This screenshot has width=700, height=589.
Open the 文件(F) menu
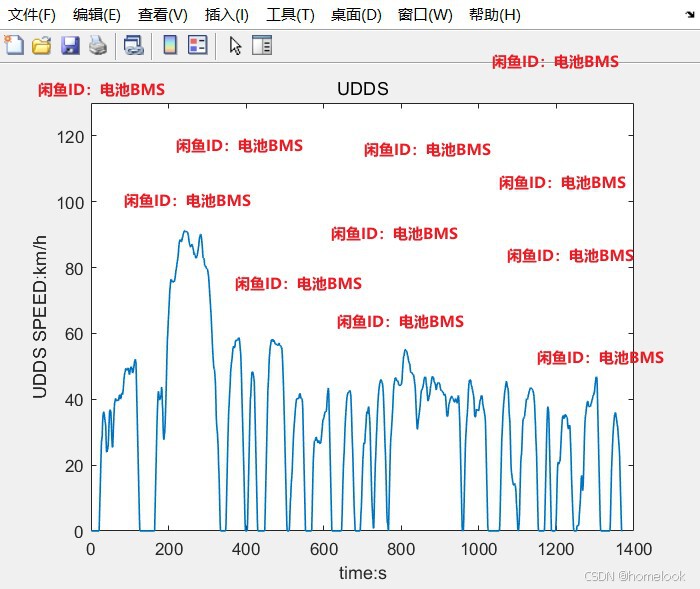tap(32, 15)
